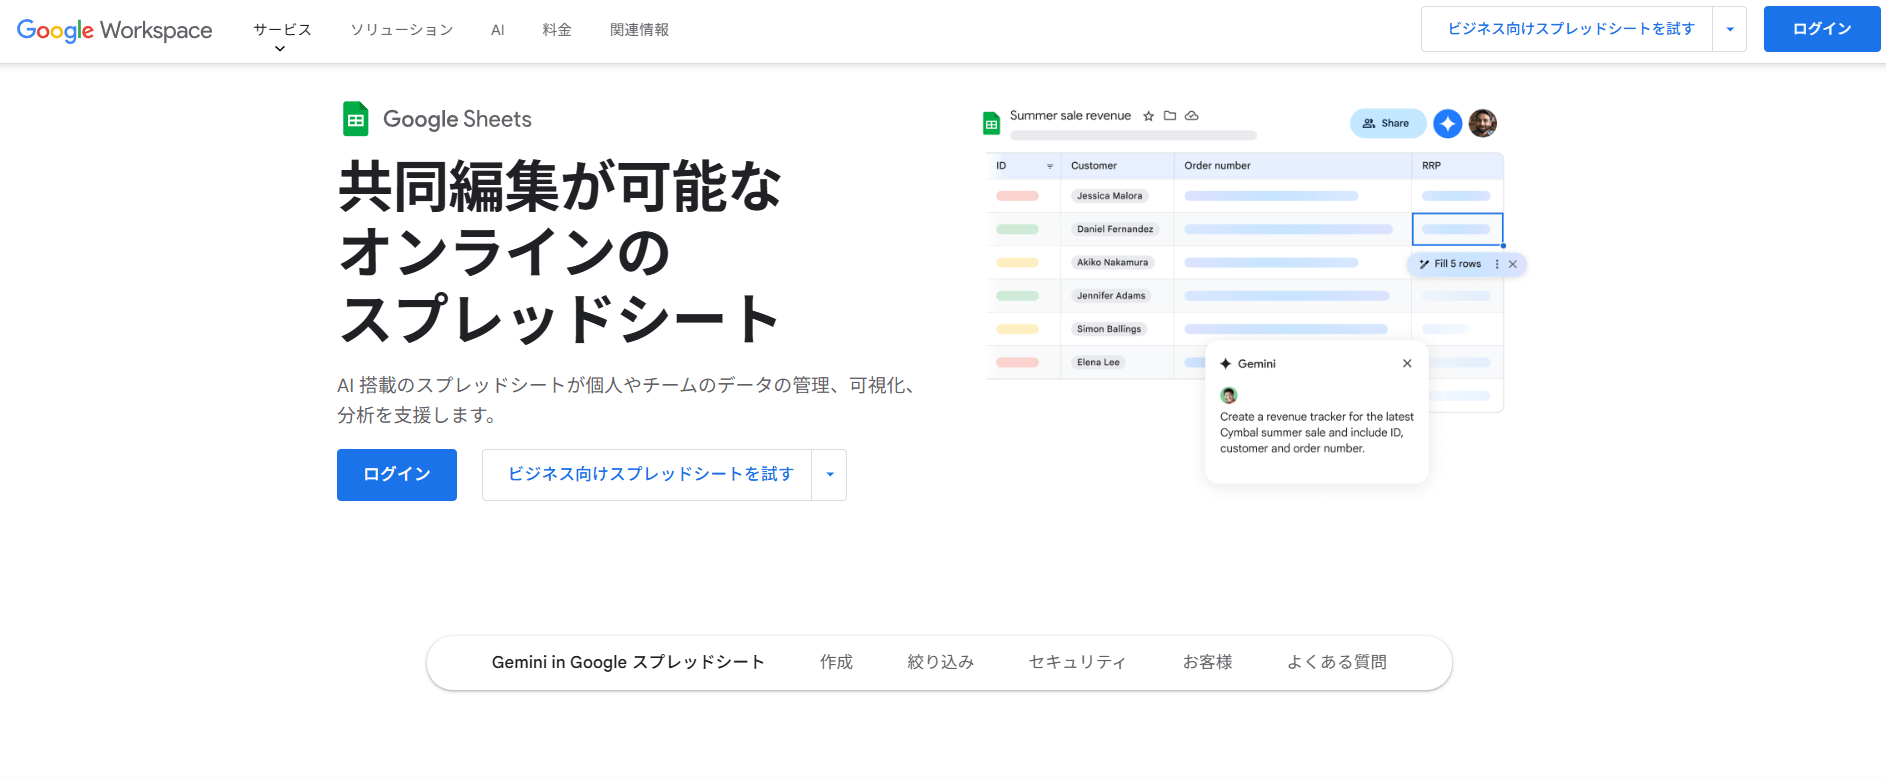The width and height of the screenshot is (1886, 781).
Task: Open the ソリューション menu
Action: click(402, 30)
